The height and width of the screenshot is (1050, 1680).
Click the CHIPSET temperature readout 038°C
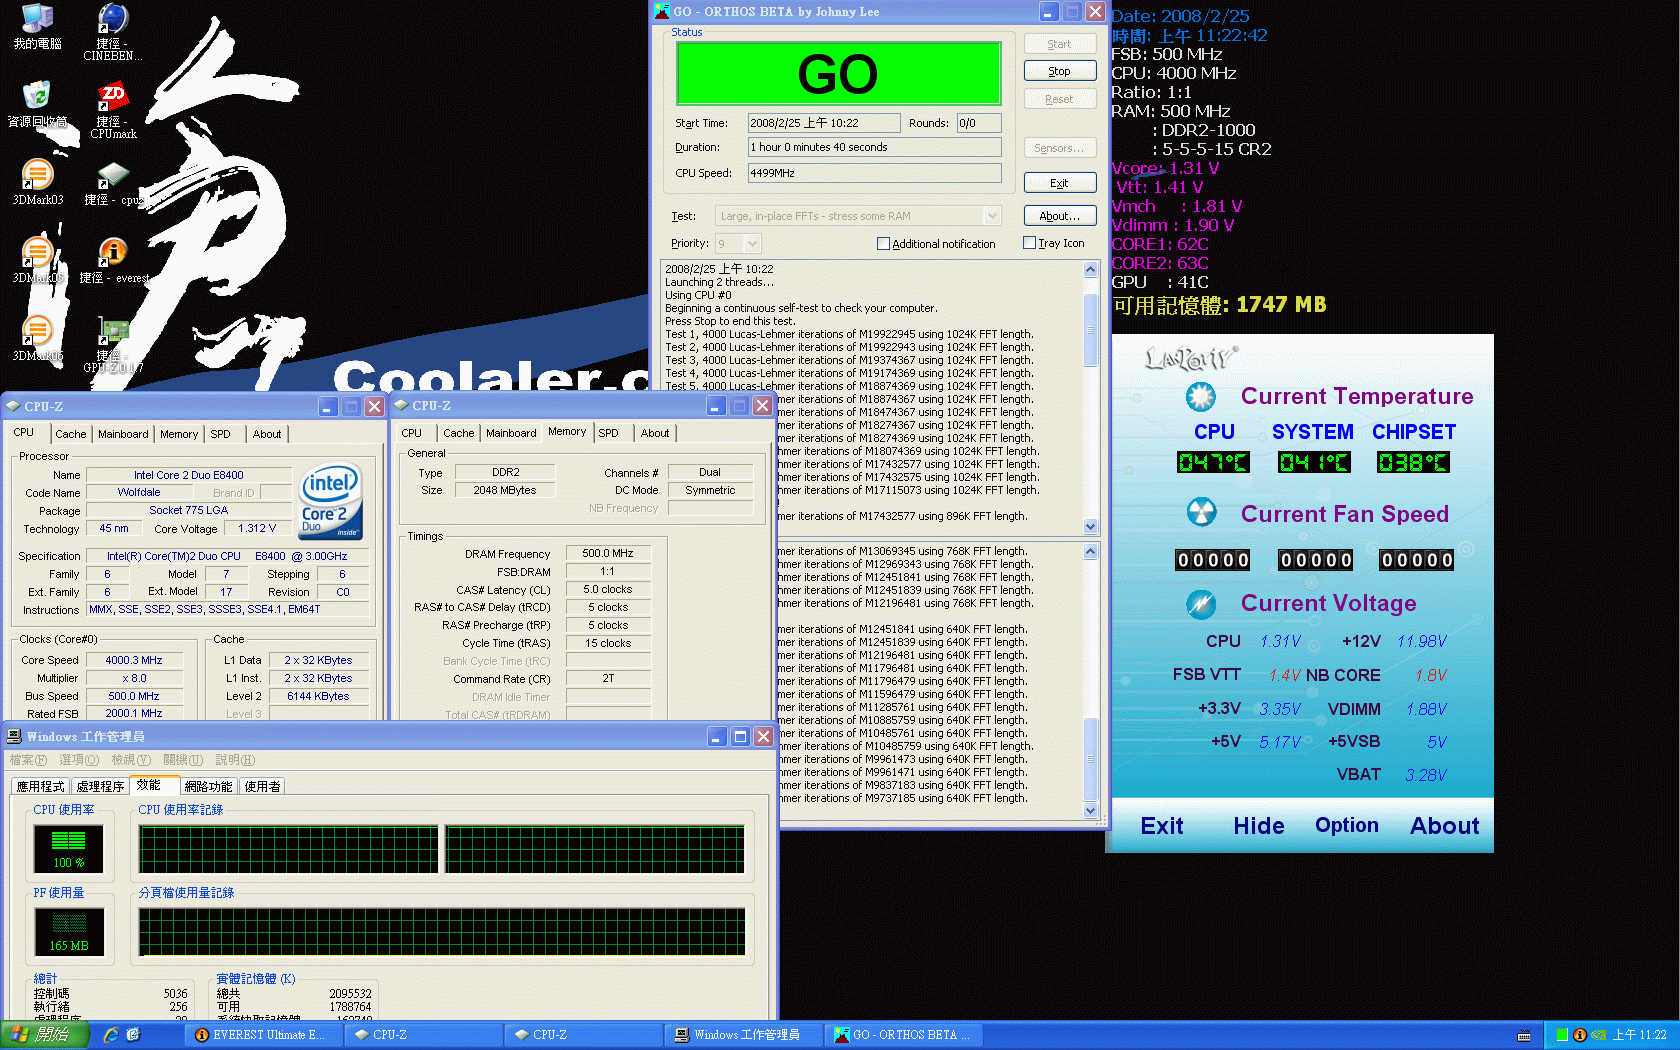1413,462
